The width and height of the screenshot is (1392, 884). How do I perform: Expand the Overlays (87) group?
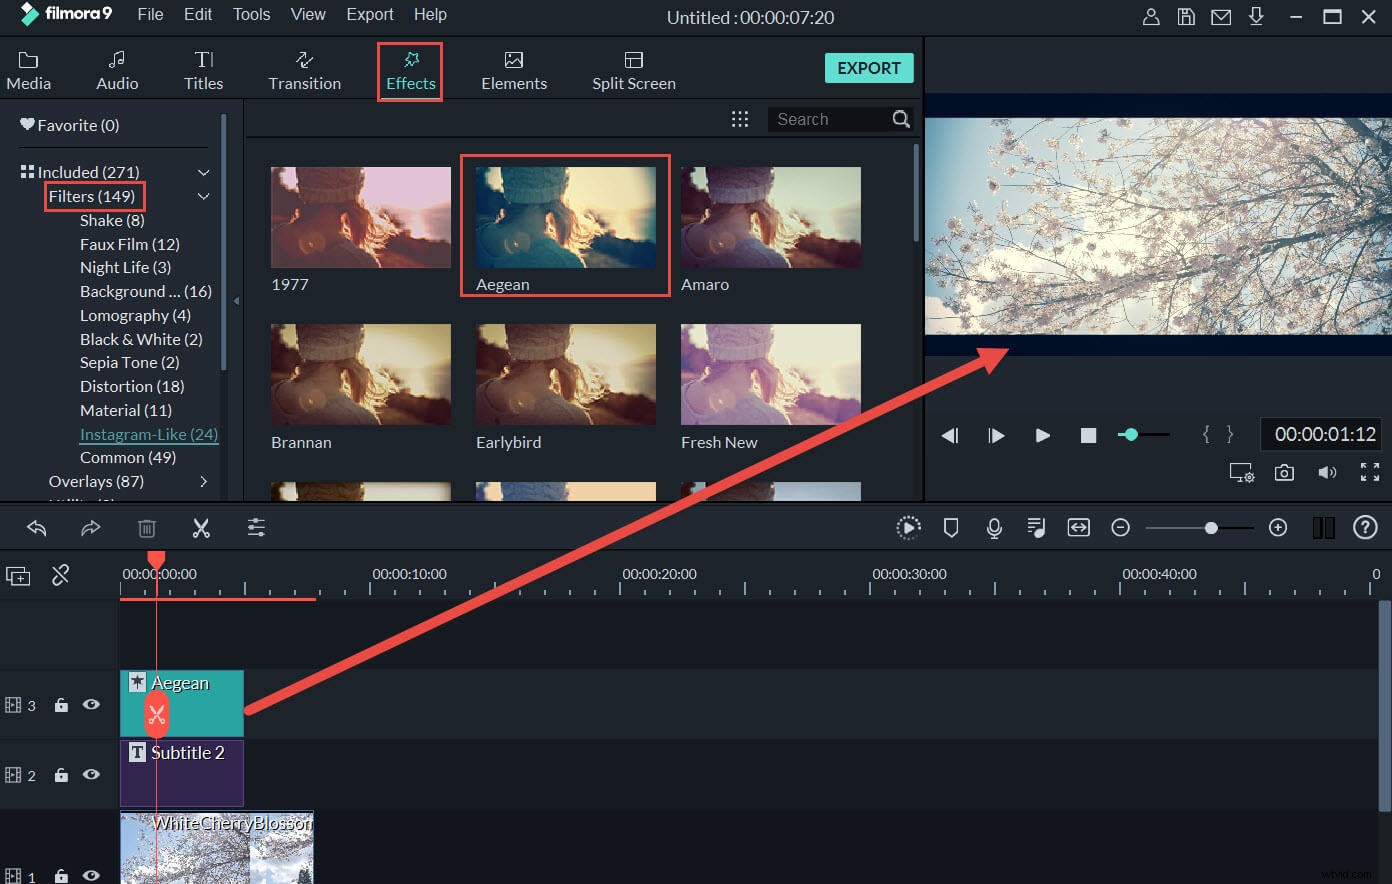(203, 481)
